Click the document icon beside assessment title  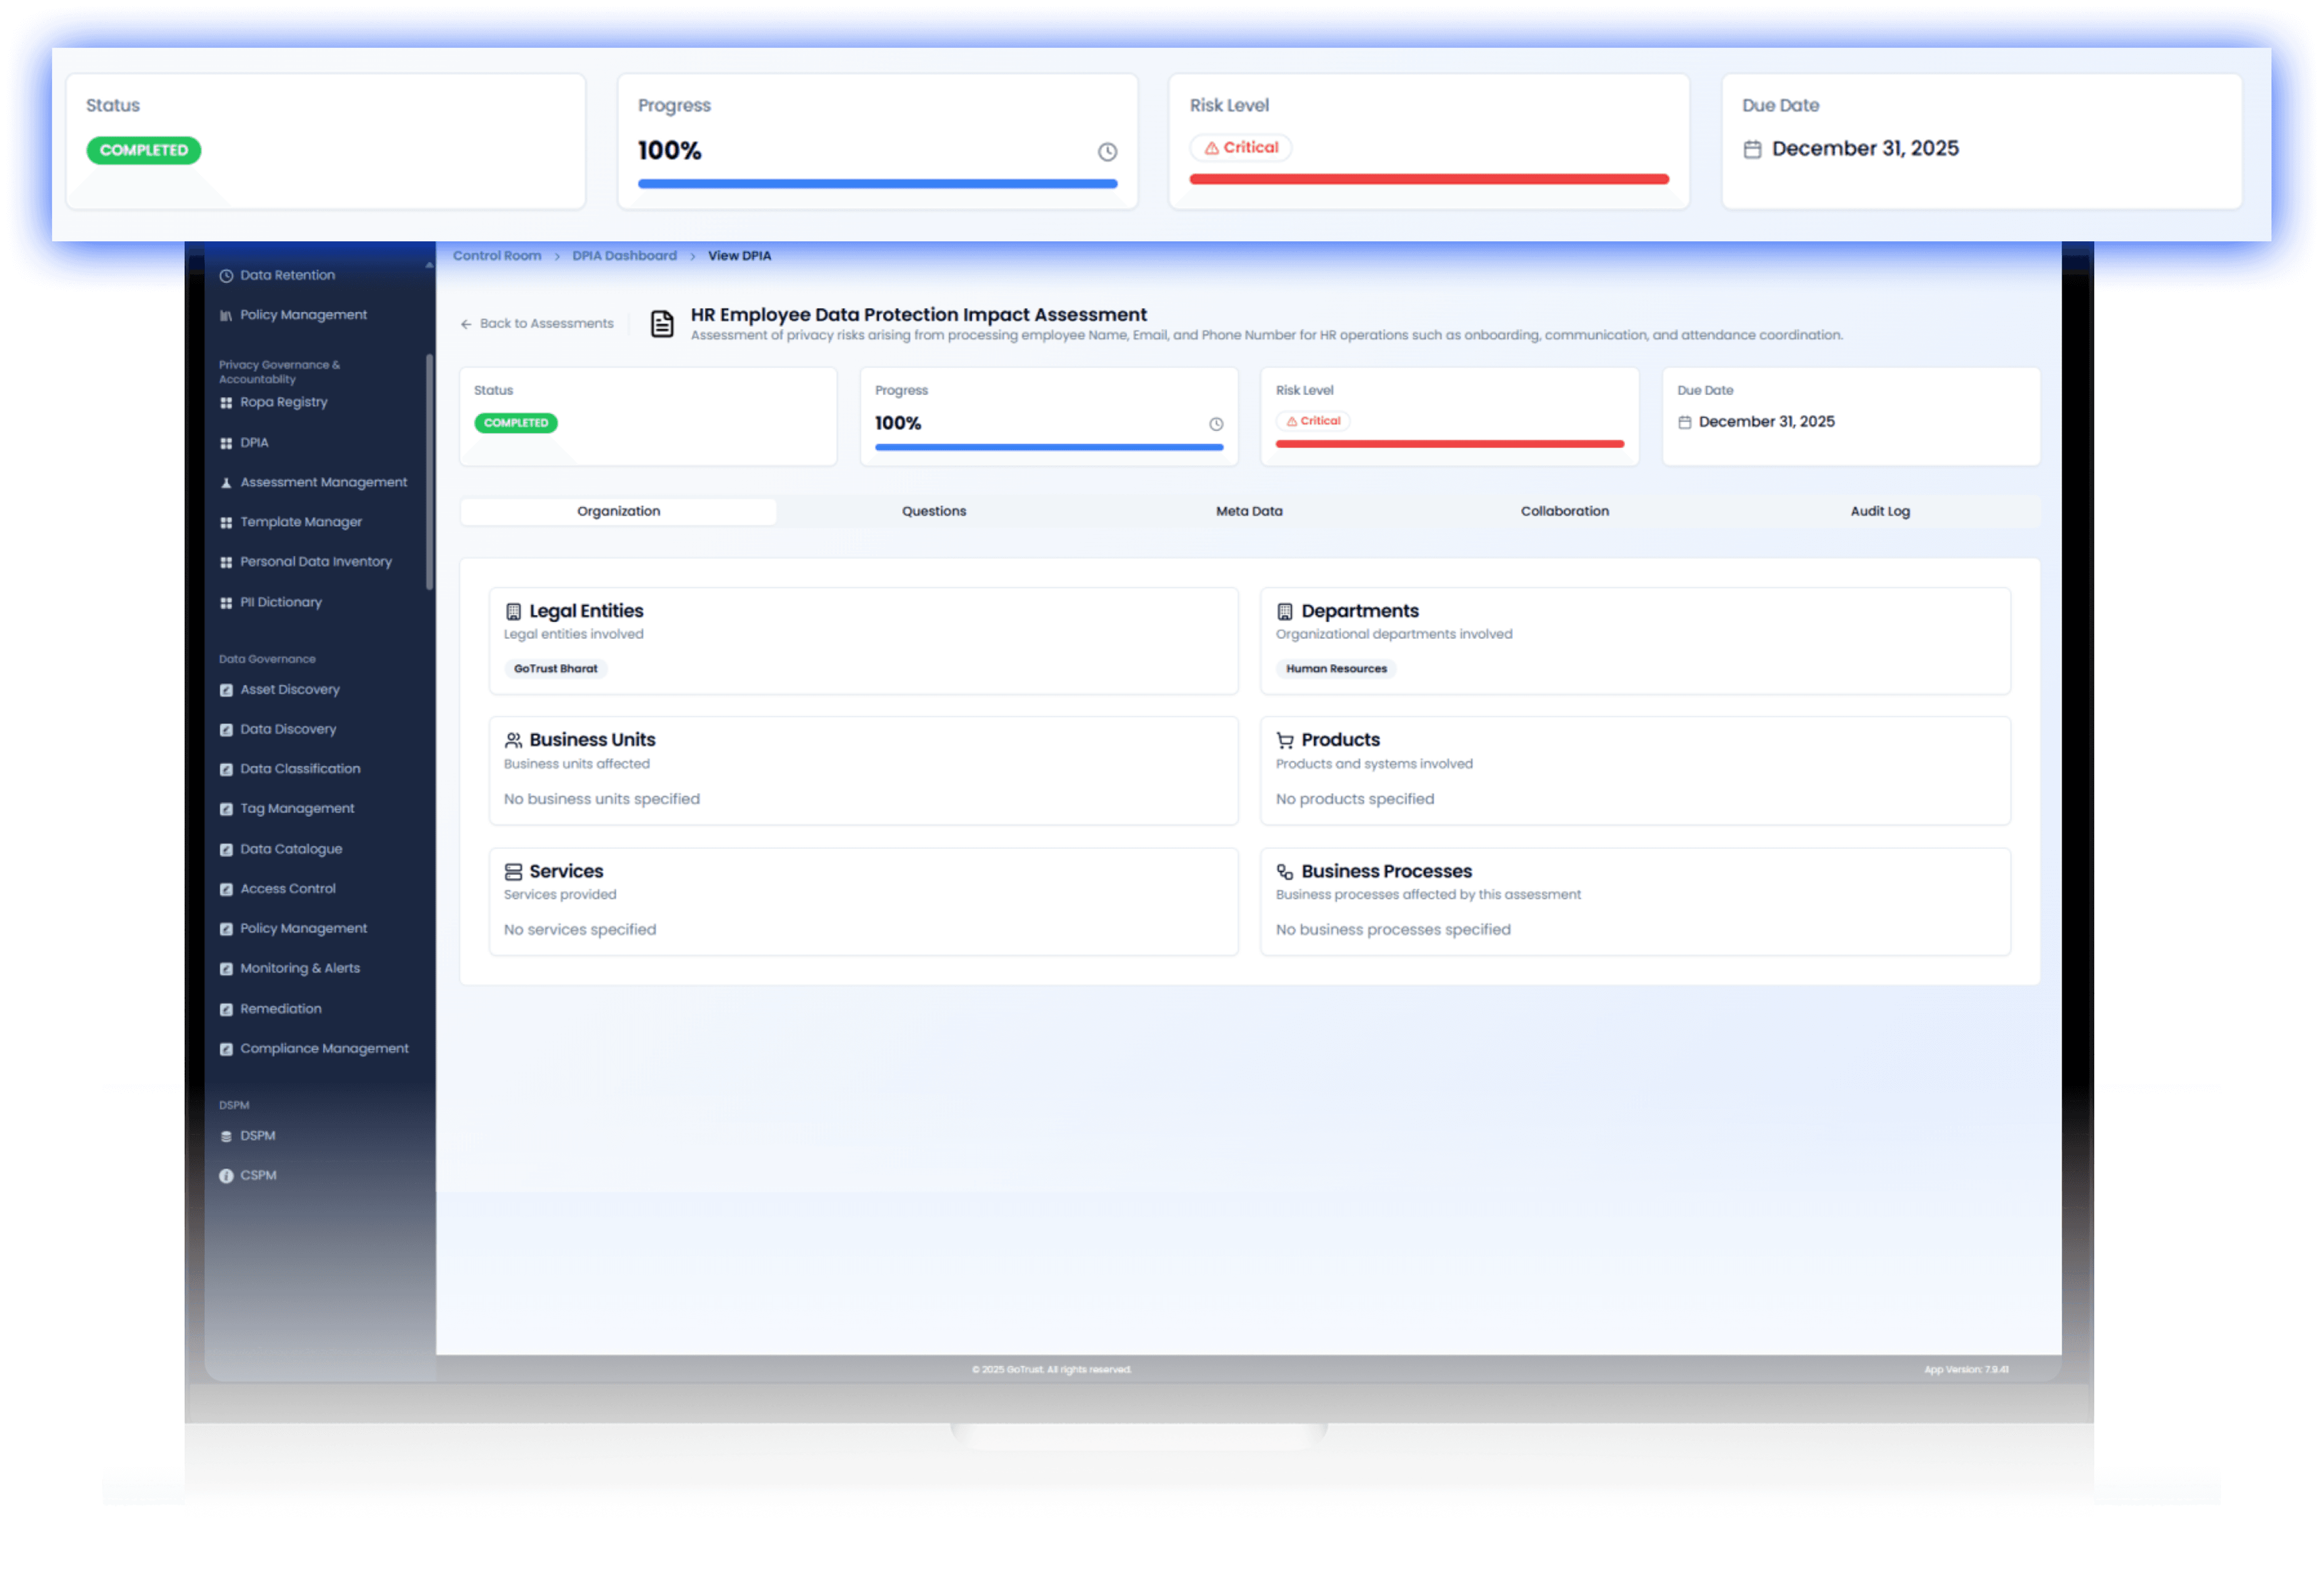pos(662,324)
